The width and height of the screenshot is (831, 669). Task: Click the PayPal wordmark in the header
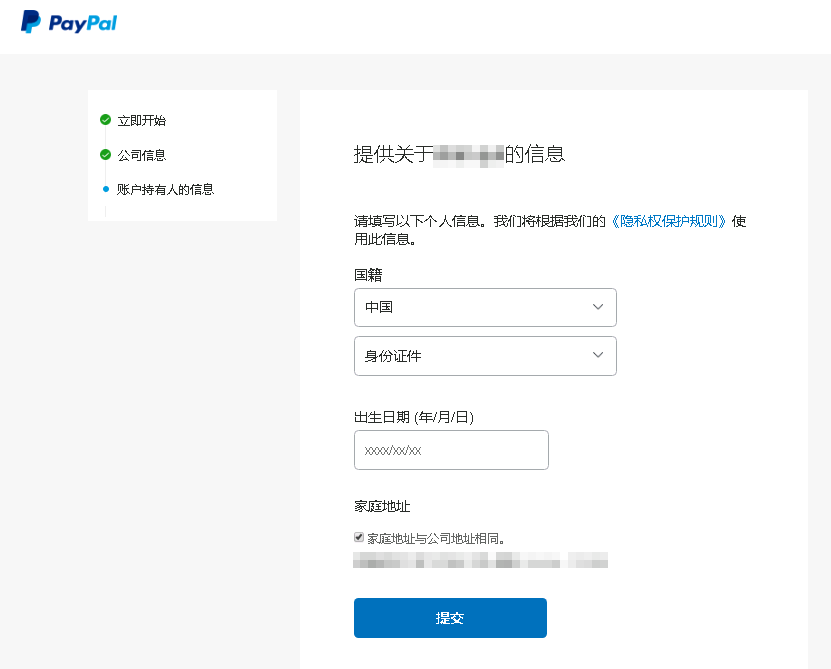tap(85, 21)
